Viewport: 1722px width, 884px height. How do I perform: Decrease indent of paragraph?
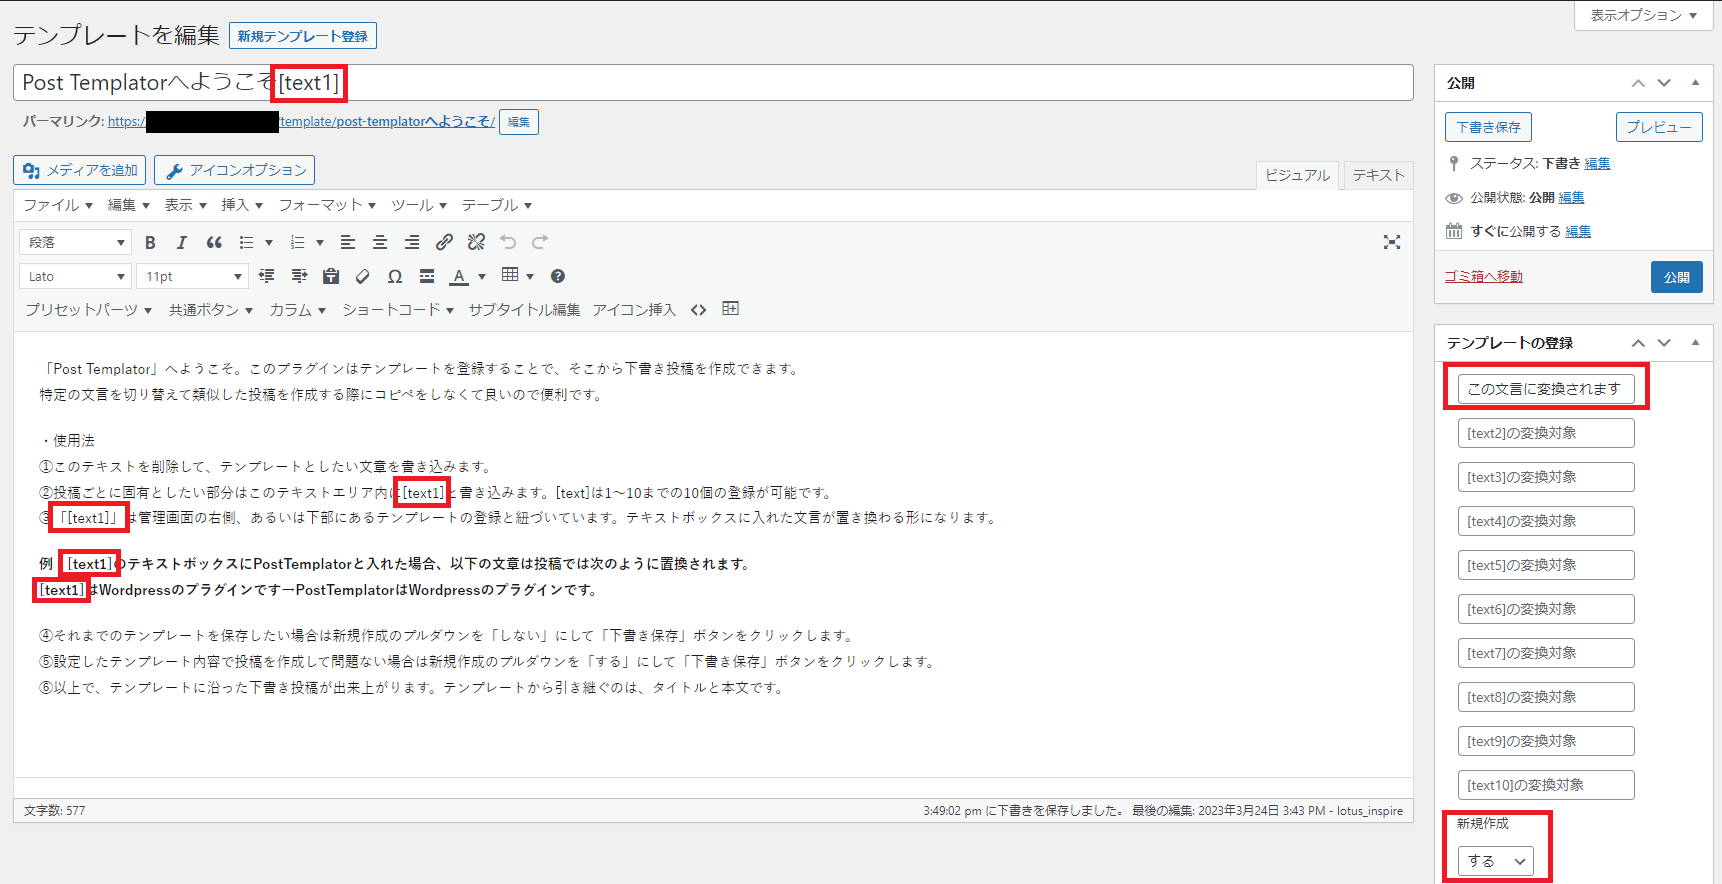pos(267,276)
